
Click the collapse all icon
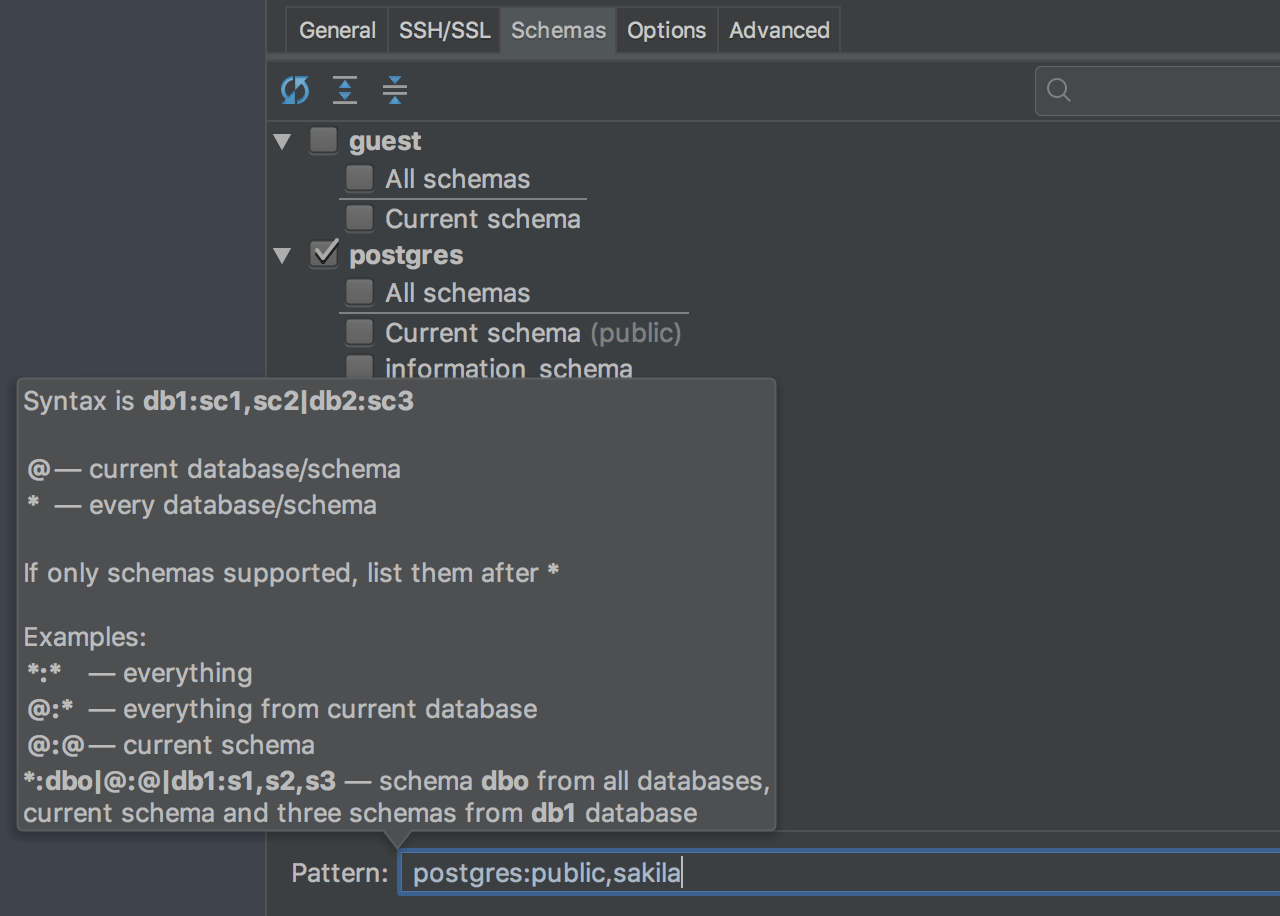click(x=395, y=91)
